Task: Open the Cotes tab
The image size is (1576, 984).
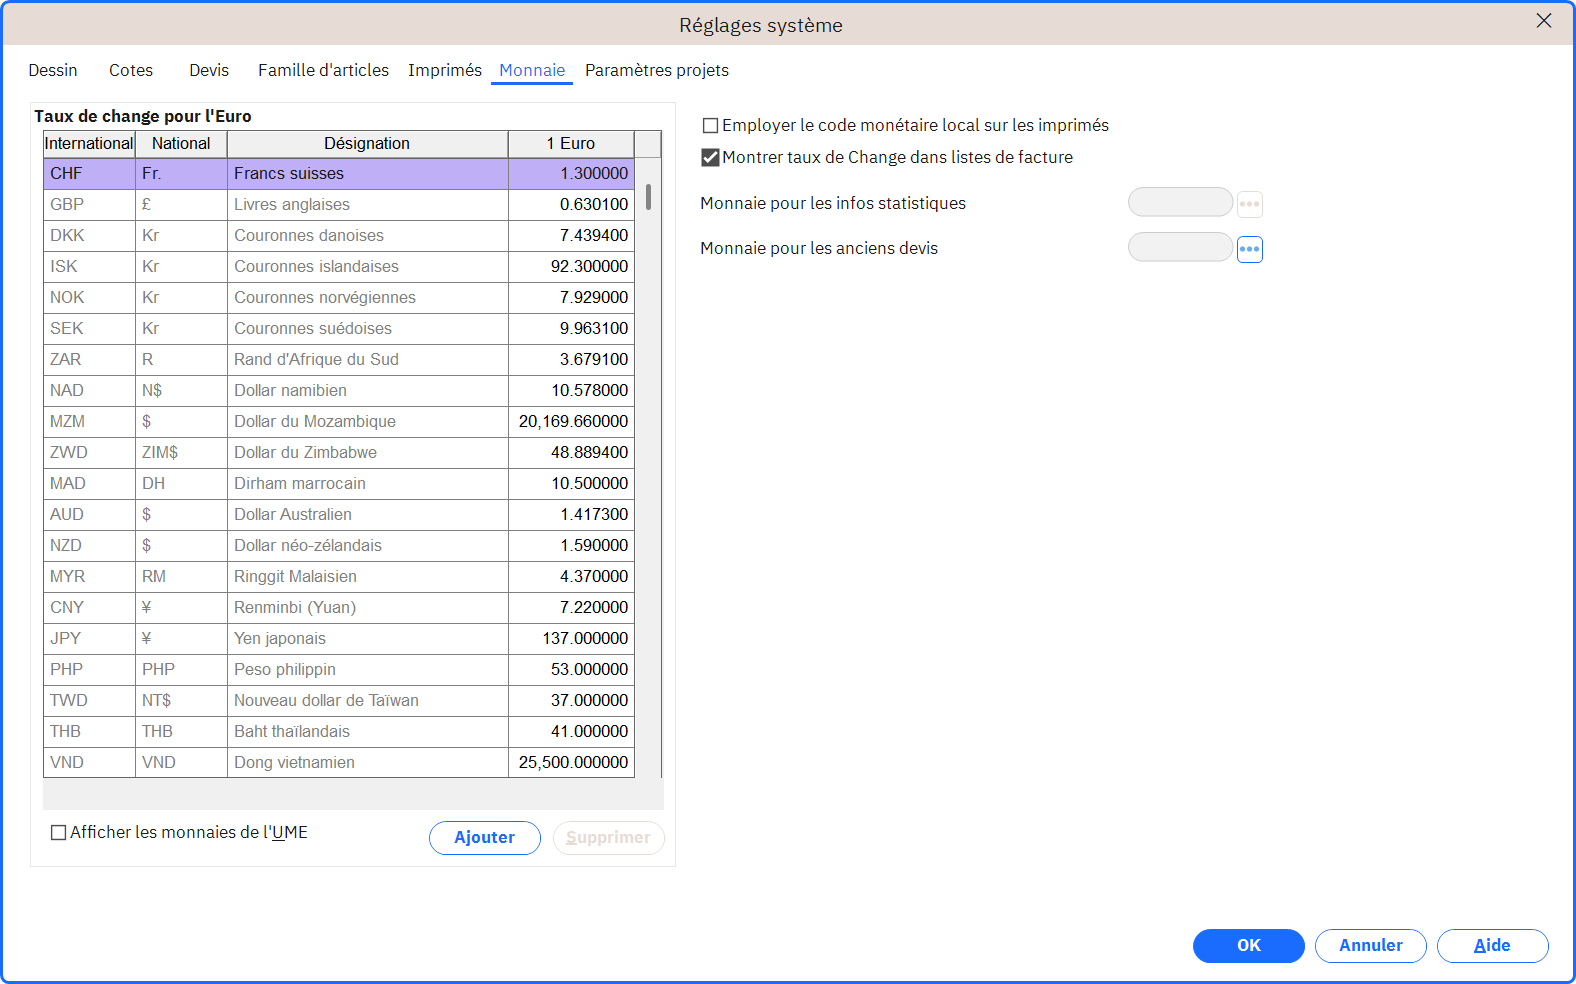Action: 131,70
